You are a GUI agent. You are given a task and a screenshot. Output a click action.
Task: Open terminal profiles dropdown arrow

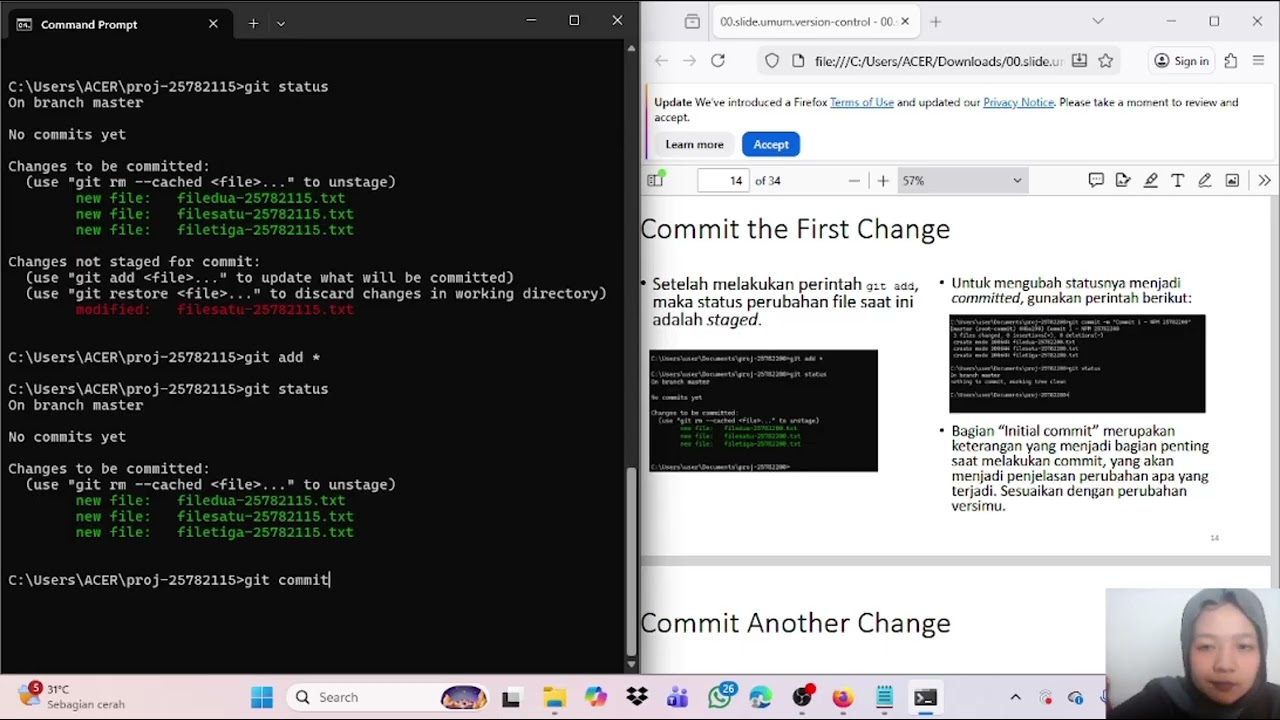point(281,23)
